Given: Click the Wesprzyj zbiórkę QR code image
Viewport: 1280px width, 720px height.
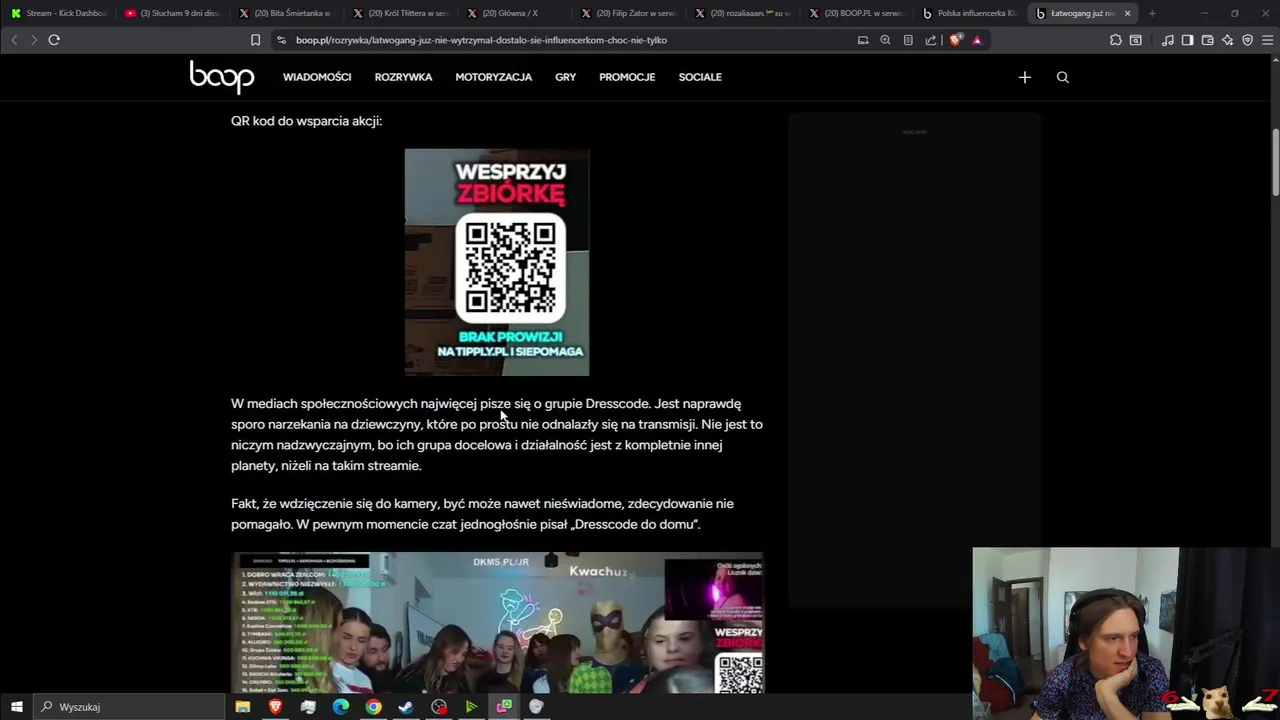Looking at the screenshot, I should click(x=497, y=262).
